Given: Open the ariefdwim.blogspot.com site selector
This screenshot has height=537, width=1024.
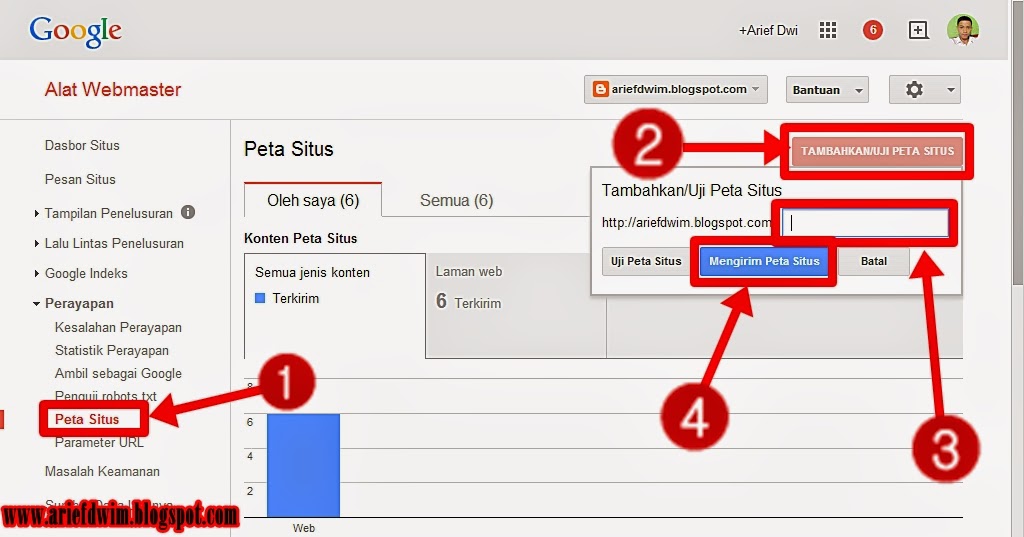Looking at the screenshot, I should [x=675, y=90].
